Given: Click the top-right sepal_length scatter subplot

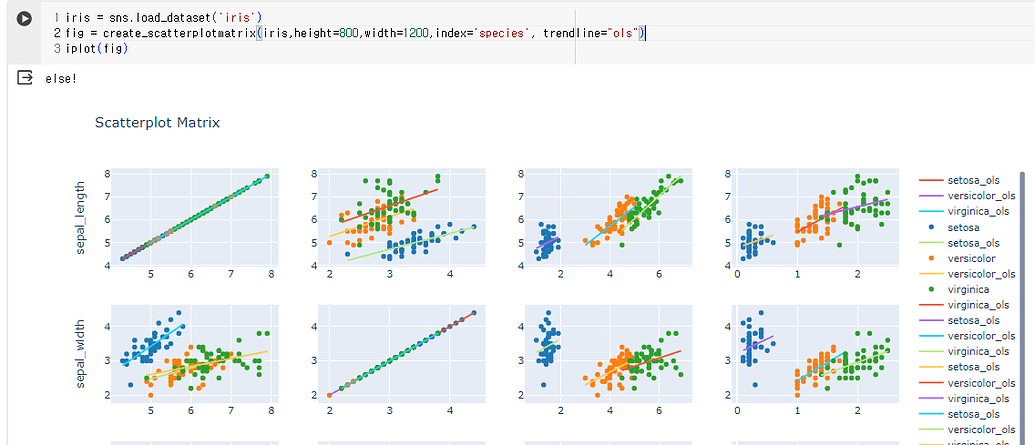Looking at the screenshot, I should (816, 218).
